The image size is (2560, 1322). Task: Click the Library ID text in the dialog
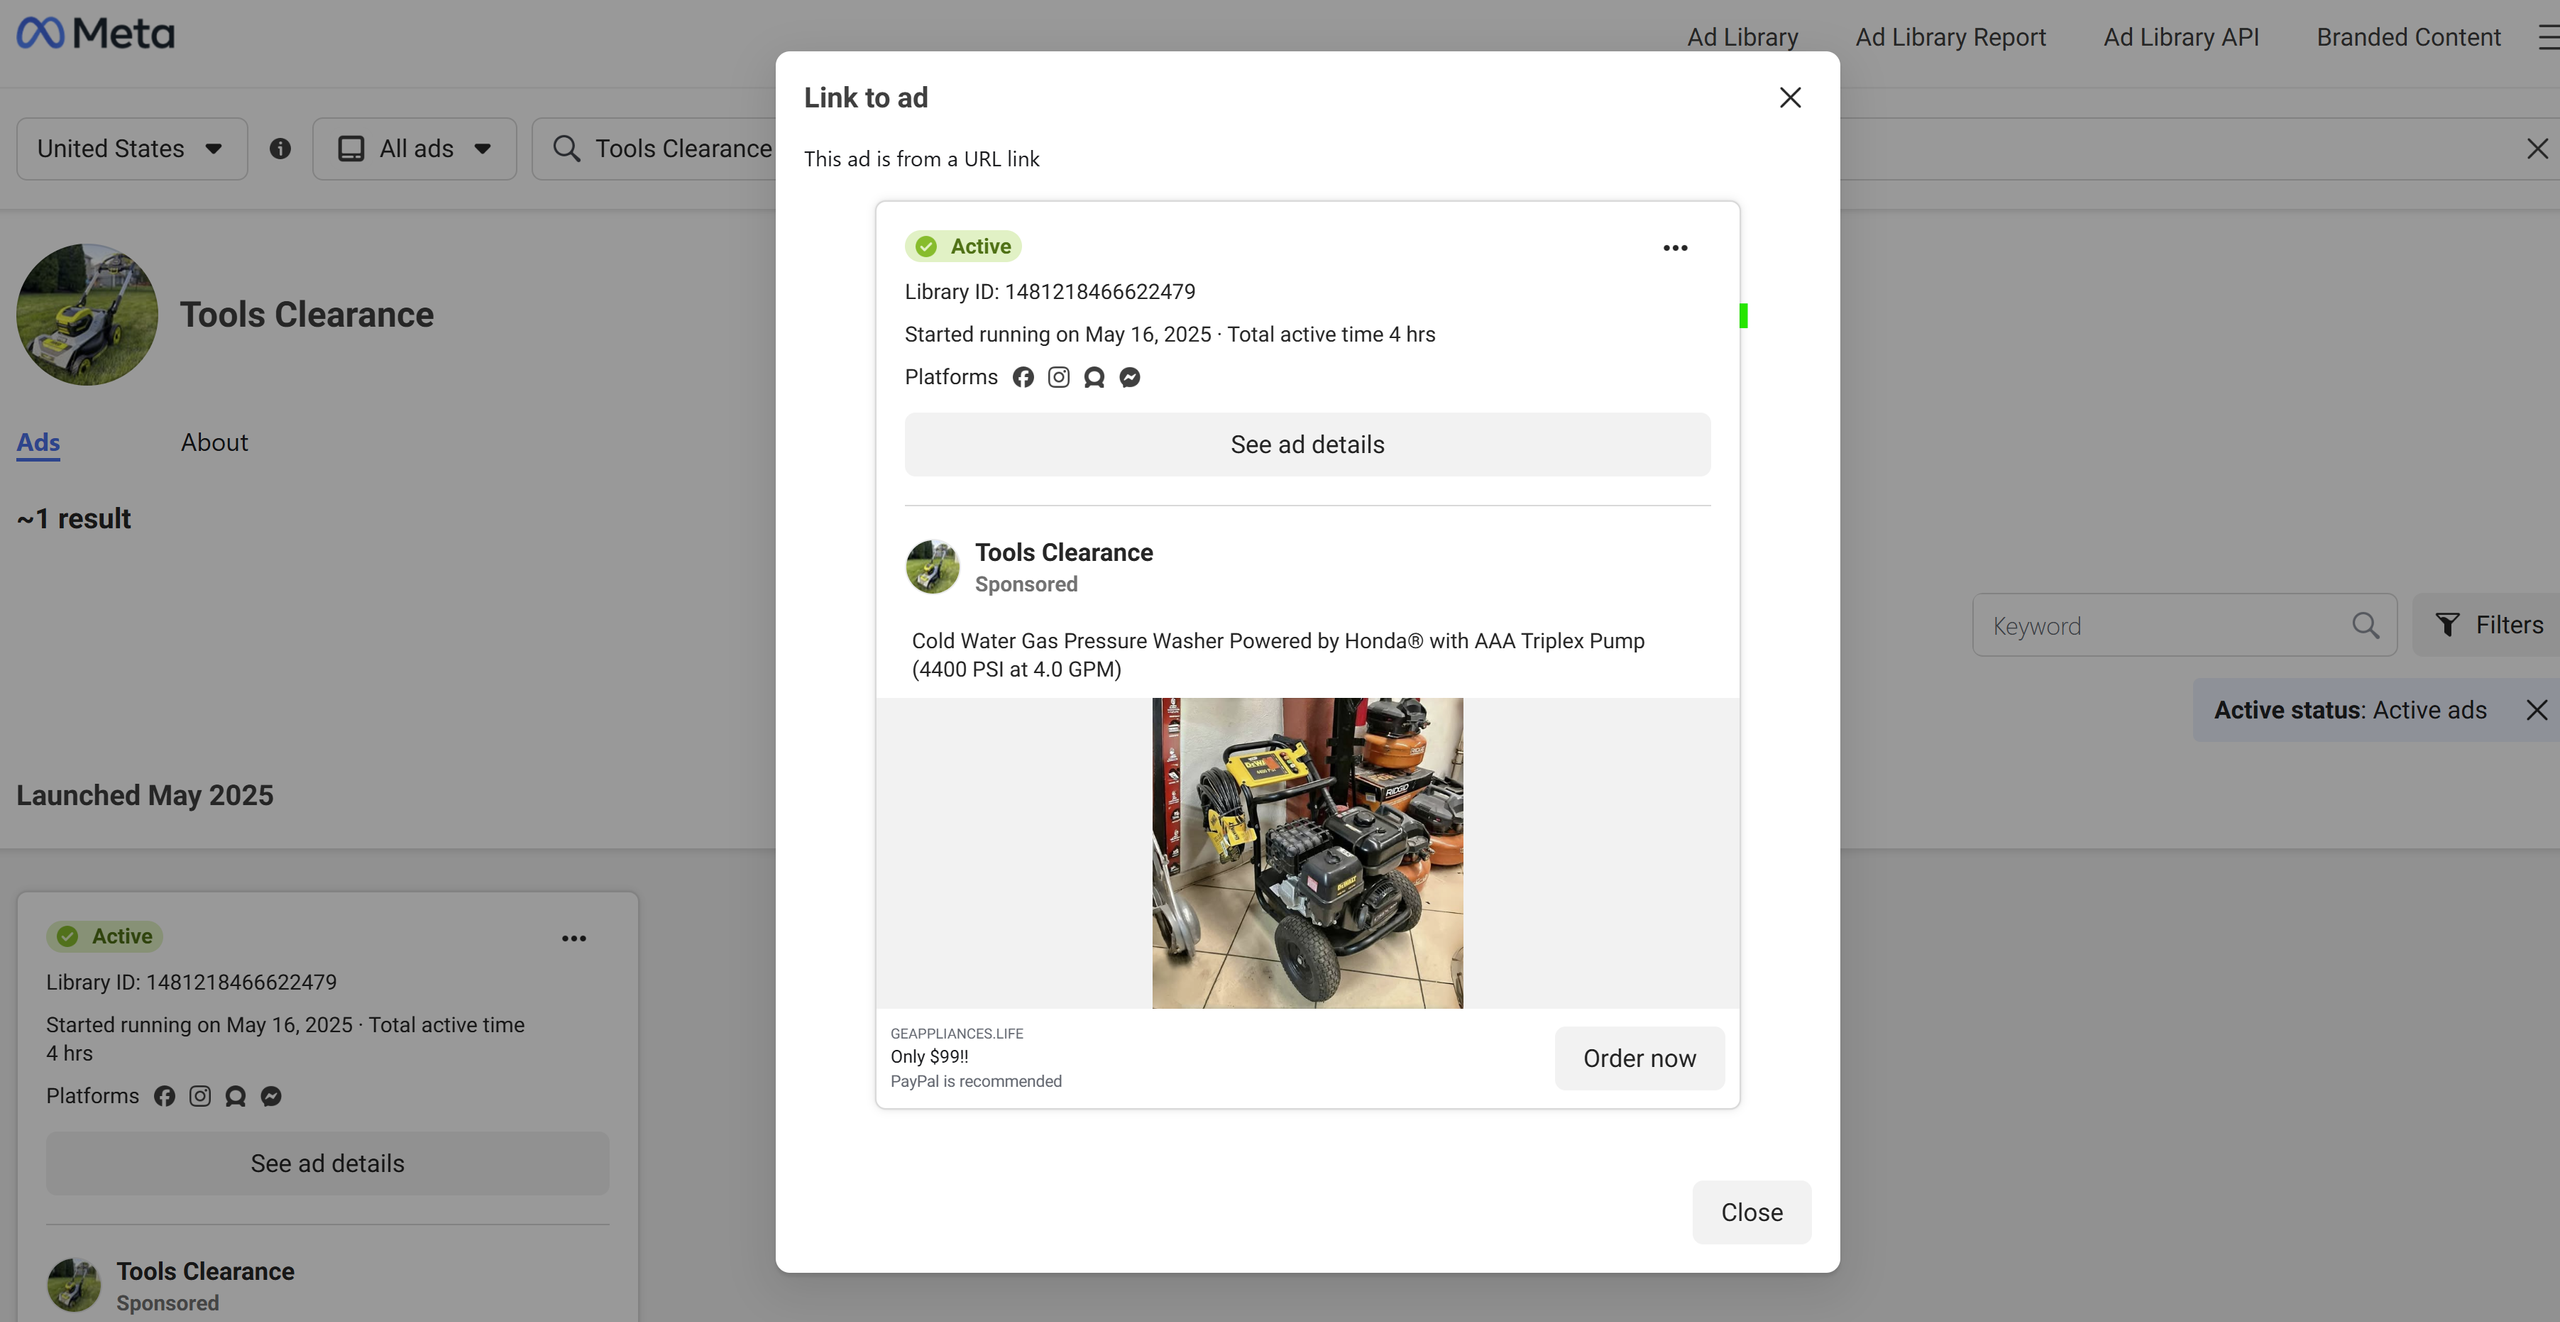(x=1050, y=291)
